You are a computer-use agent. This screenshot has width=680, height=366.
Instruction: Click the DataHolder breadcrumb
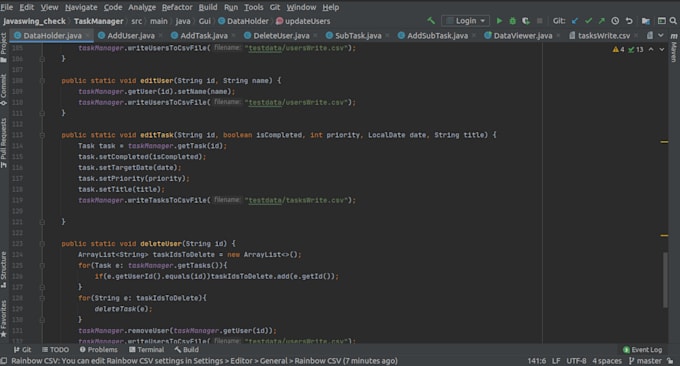243,21
